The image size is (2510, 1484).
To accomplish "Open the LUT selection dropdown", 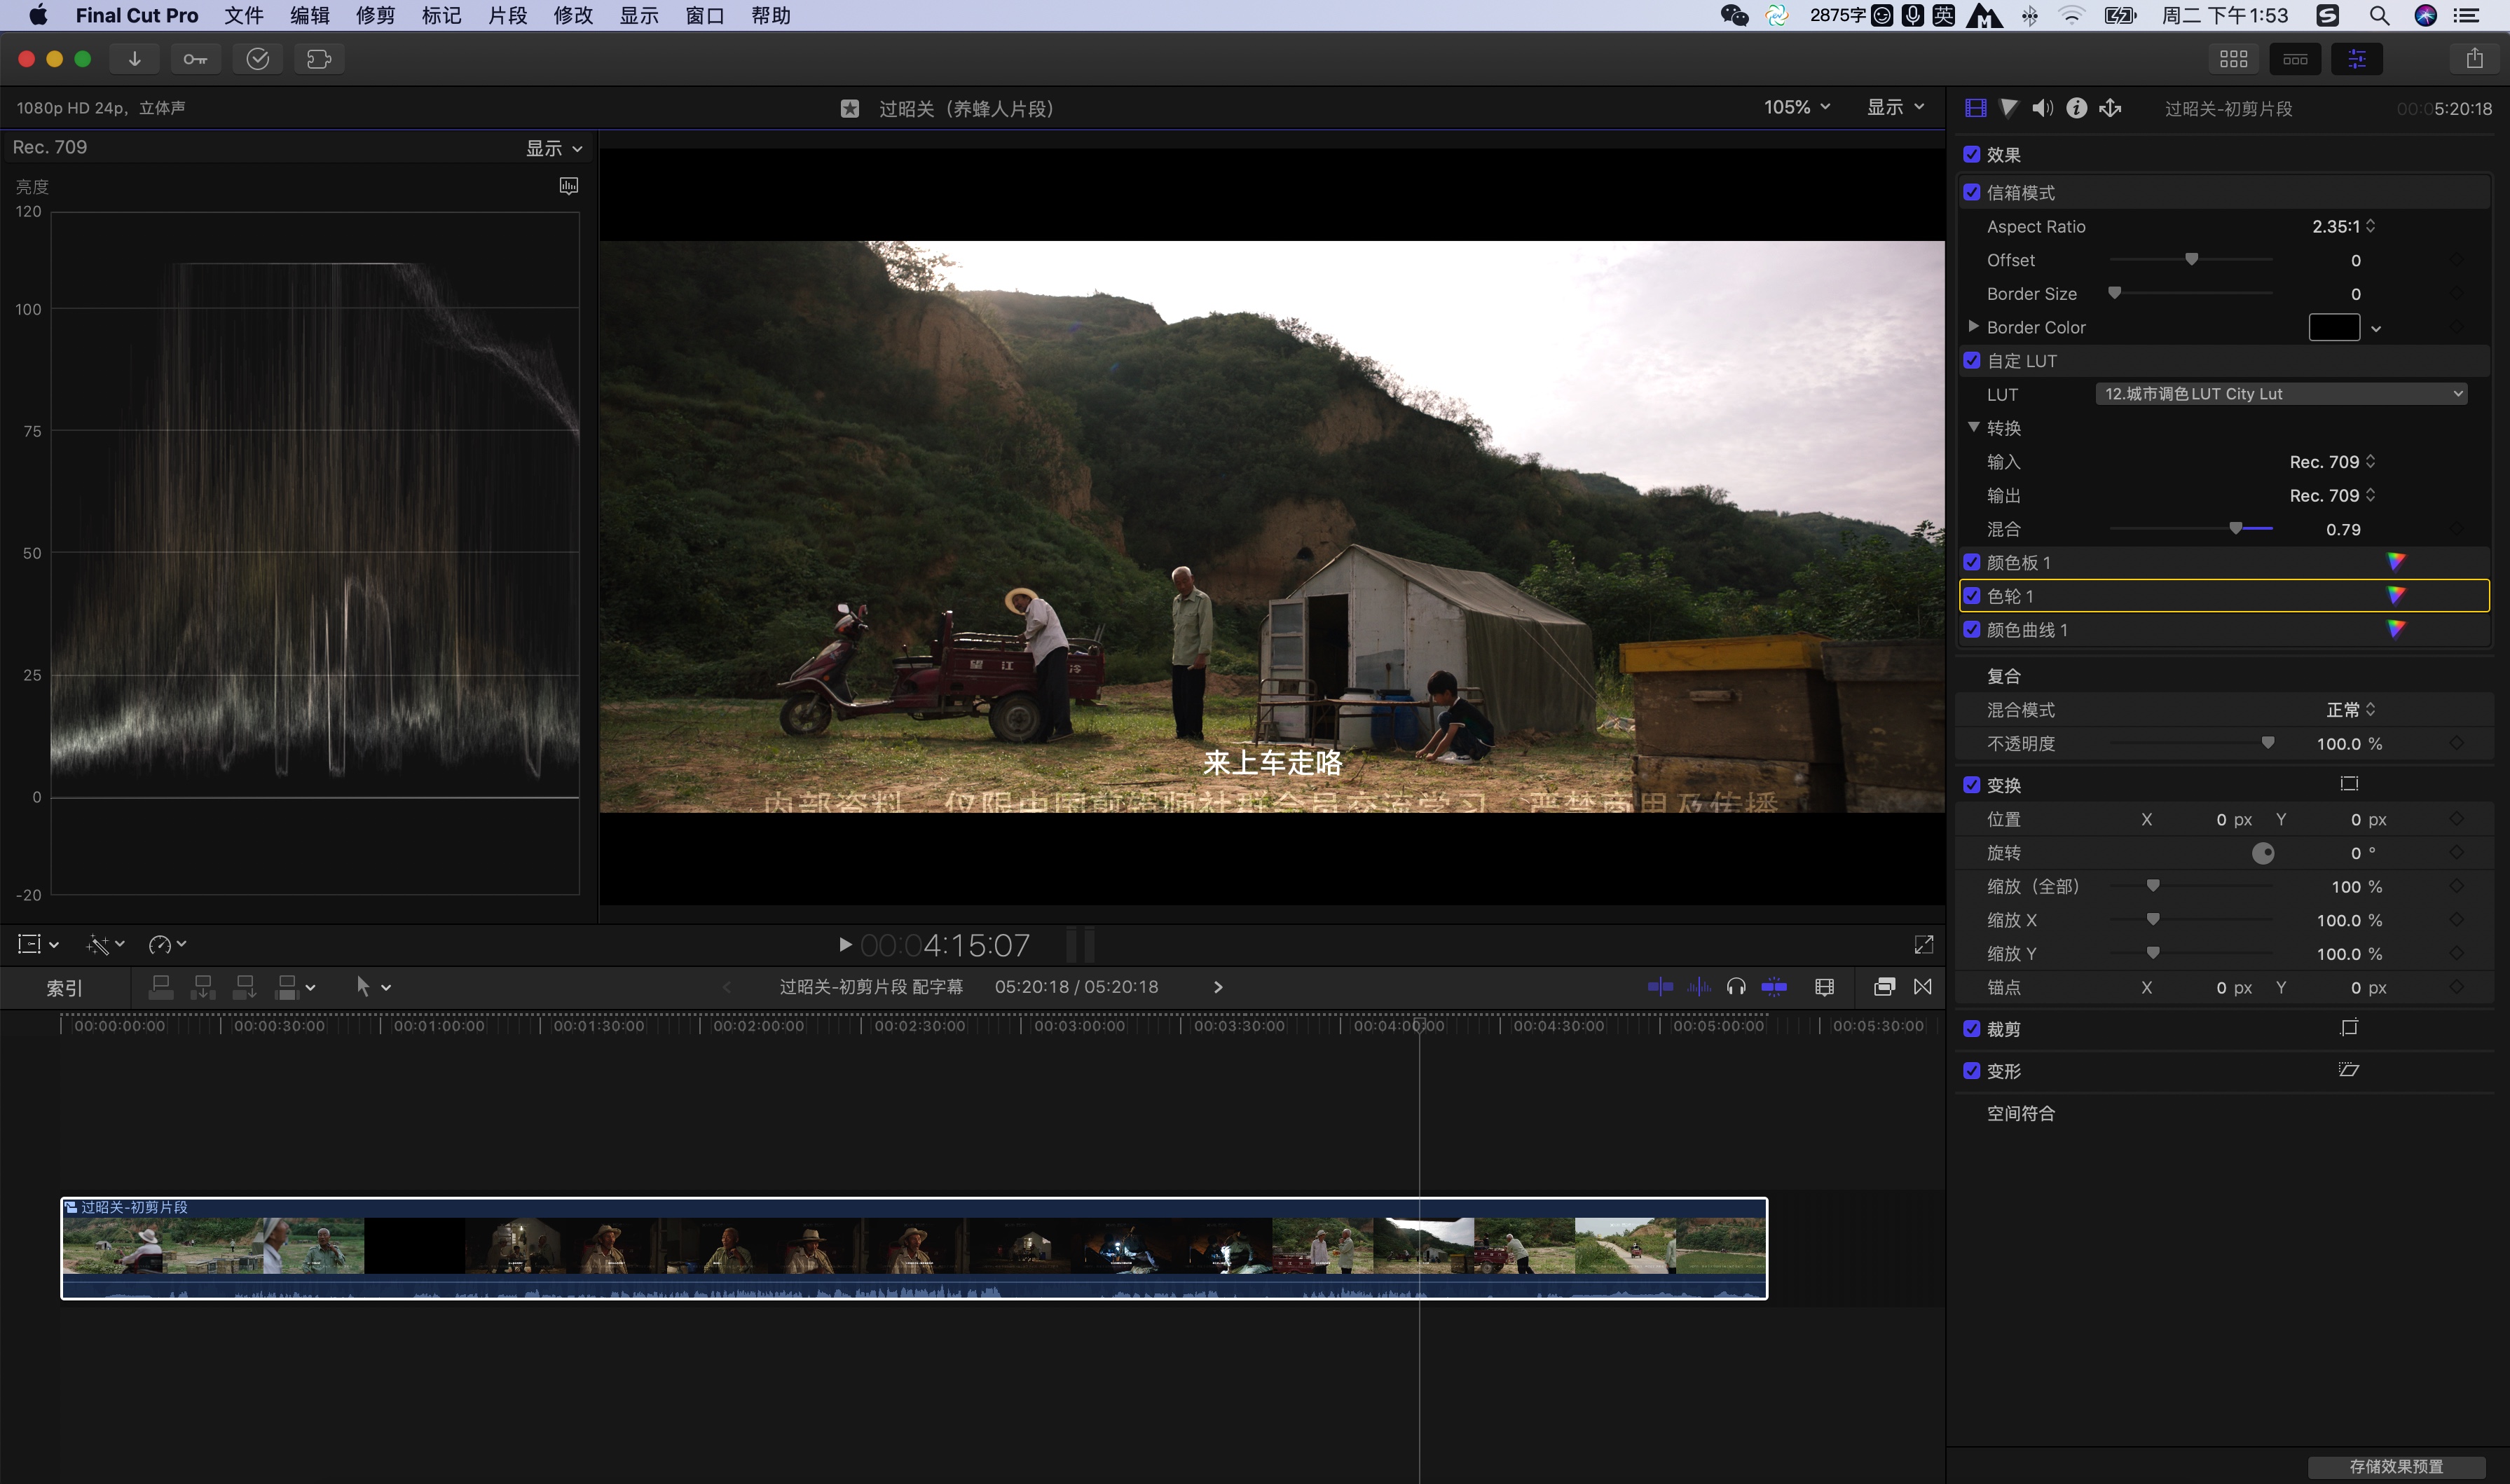I will tap(2280, 394).
